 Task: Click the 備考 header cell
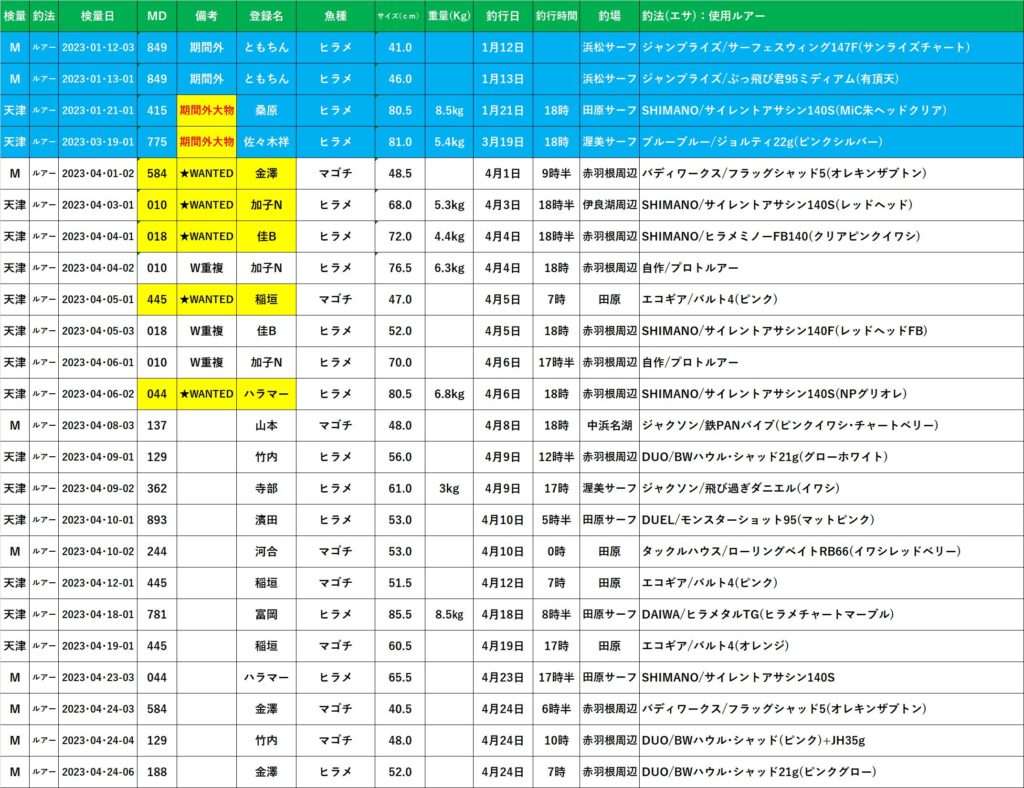206,17
